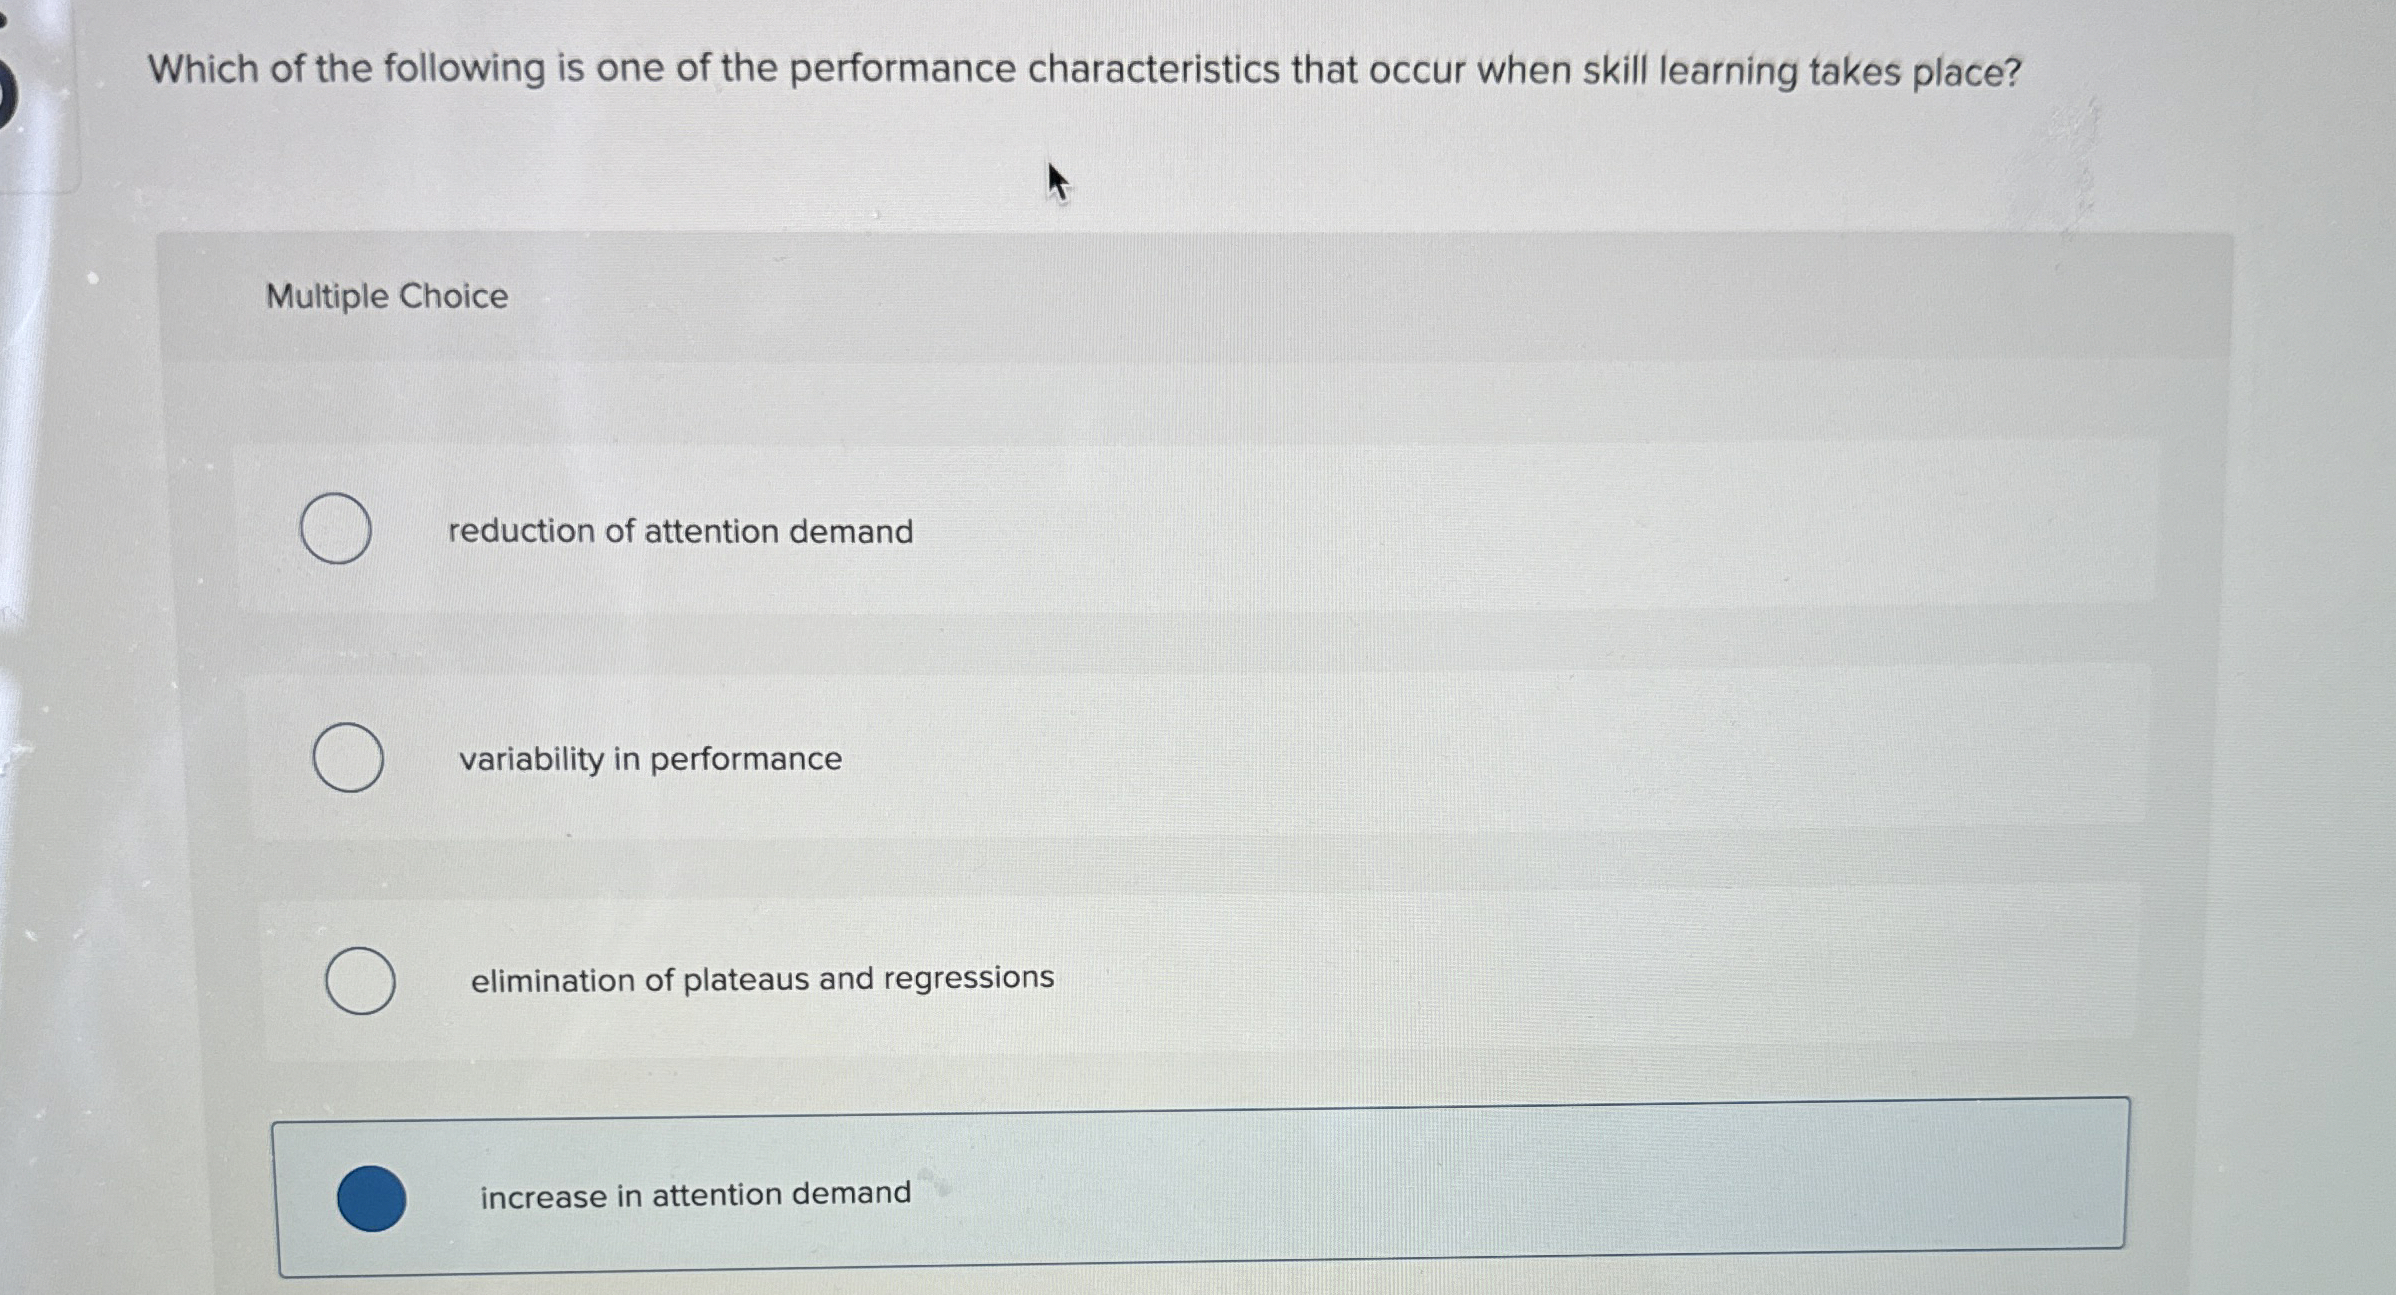Click the 'increase in attention demand' answer text

(x=694, y=1194)
